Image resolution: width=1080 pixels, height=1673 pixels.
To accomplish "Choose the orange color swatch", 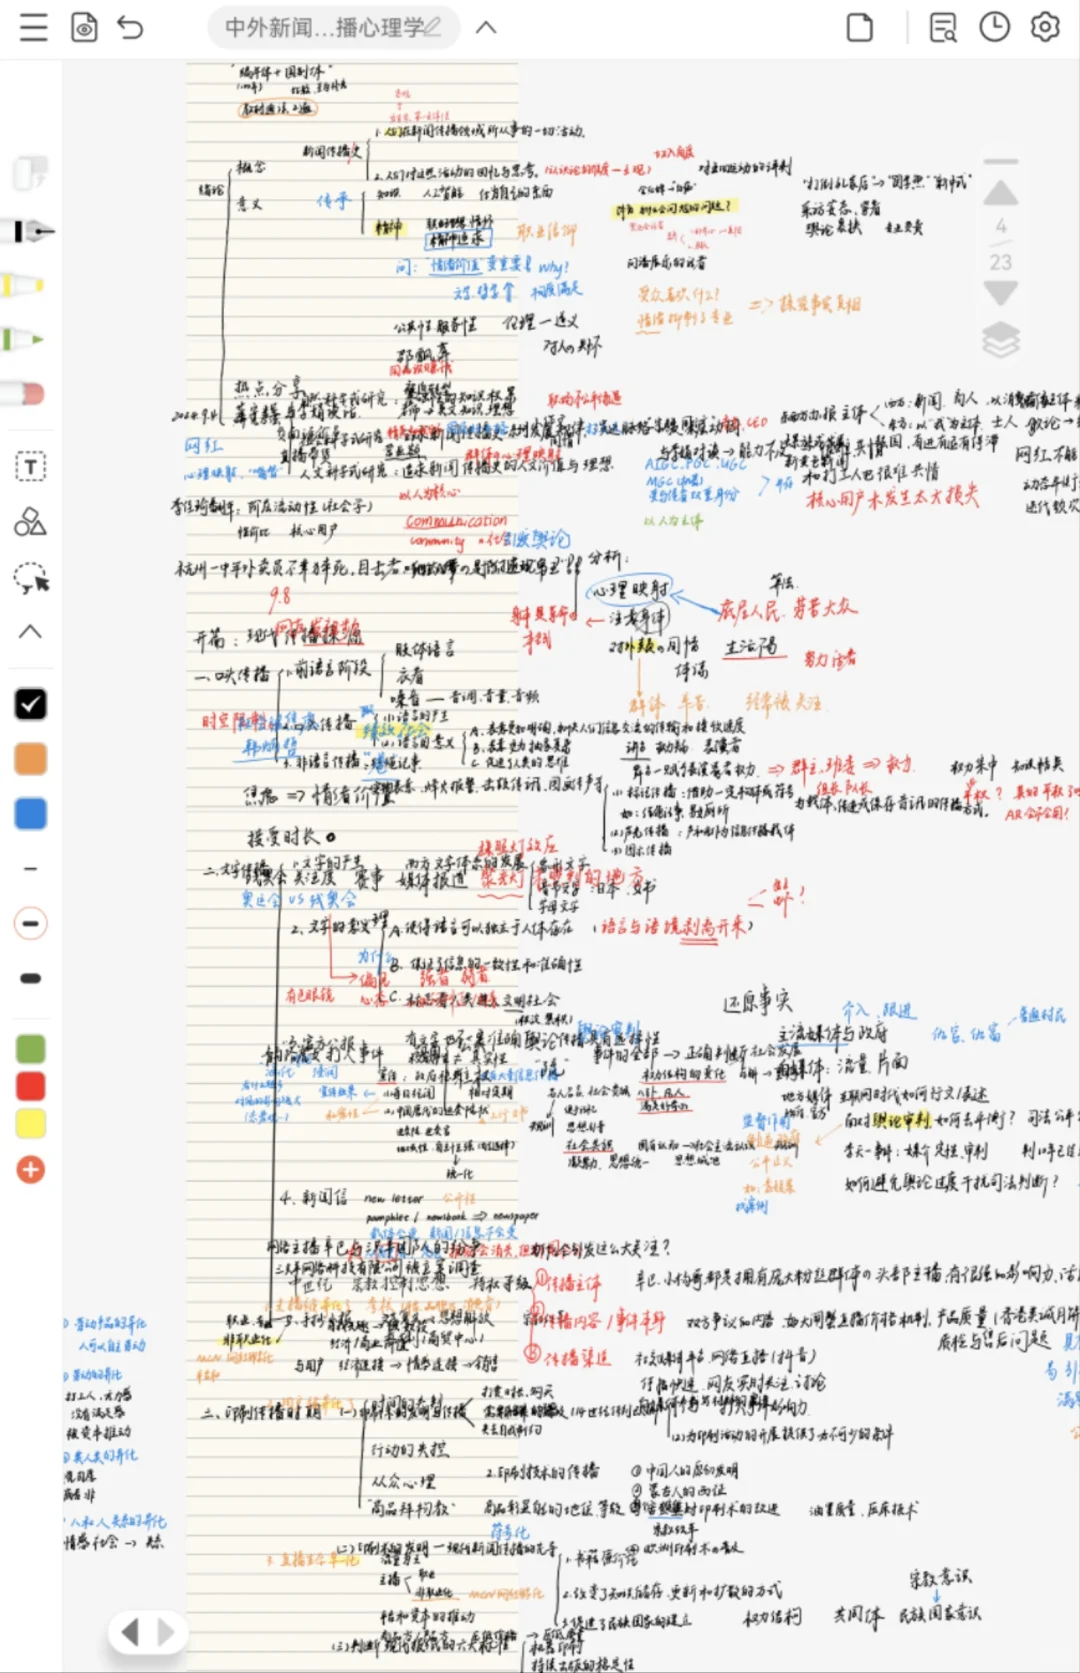I will point(31,759).
